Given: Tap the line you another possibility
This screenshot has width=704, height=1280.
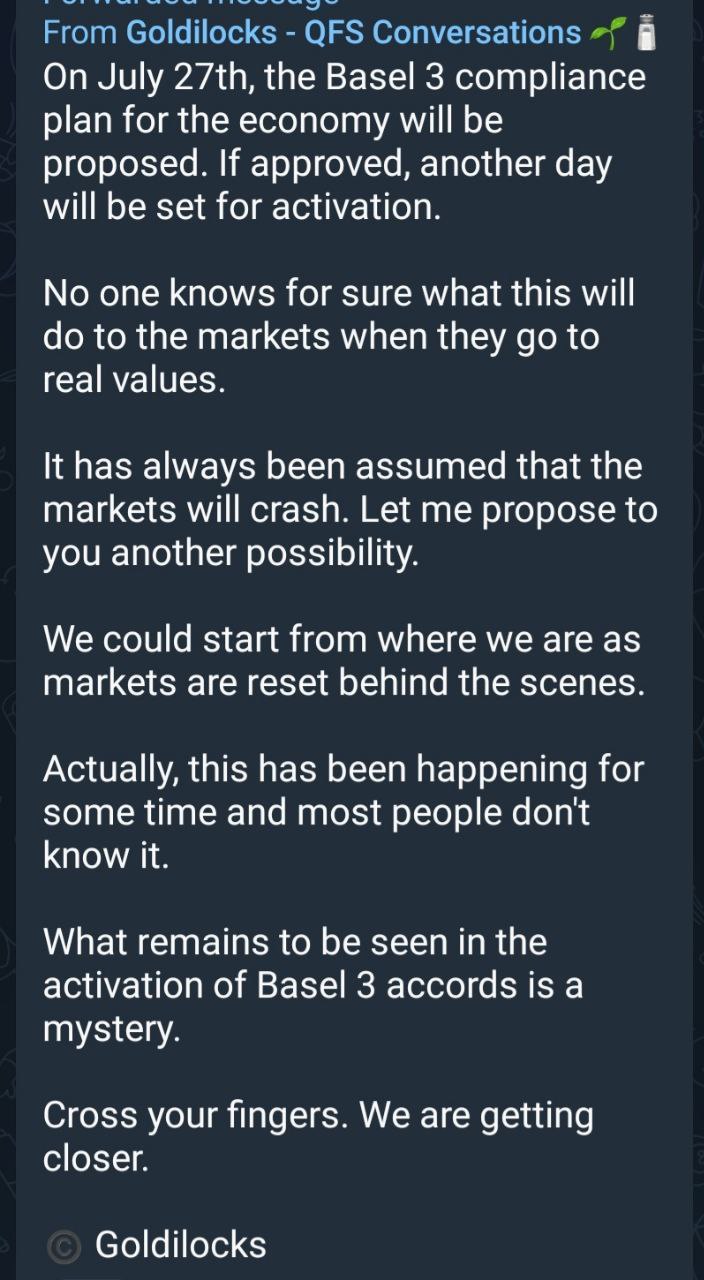Looking at the screenshot, I should pos(230,553).
